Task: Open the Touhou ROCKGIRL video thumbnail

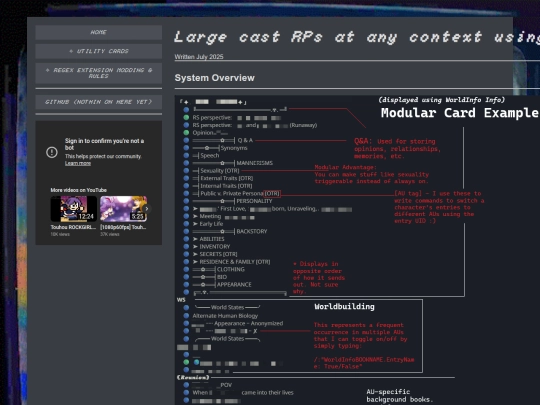Action: coord(73,209)
